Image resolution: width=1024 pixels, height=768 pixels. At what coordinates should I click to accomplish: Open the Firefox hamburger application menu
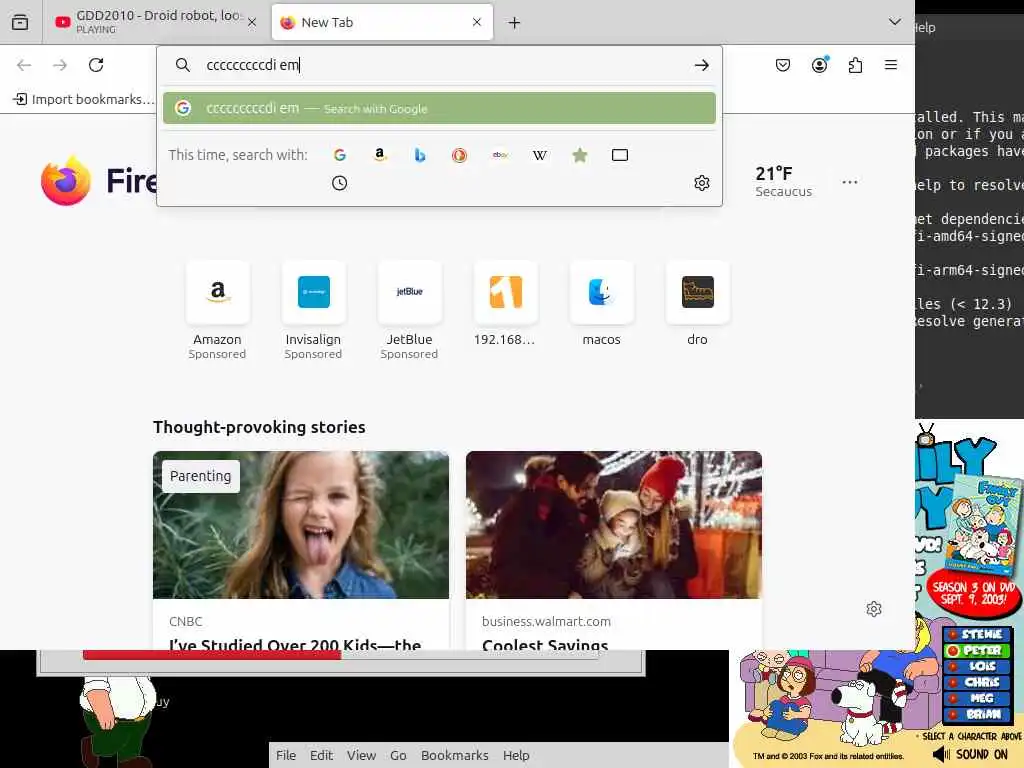click(891, 65)
